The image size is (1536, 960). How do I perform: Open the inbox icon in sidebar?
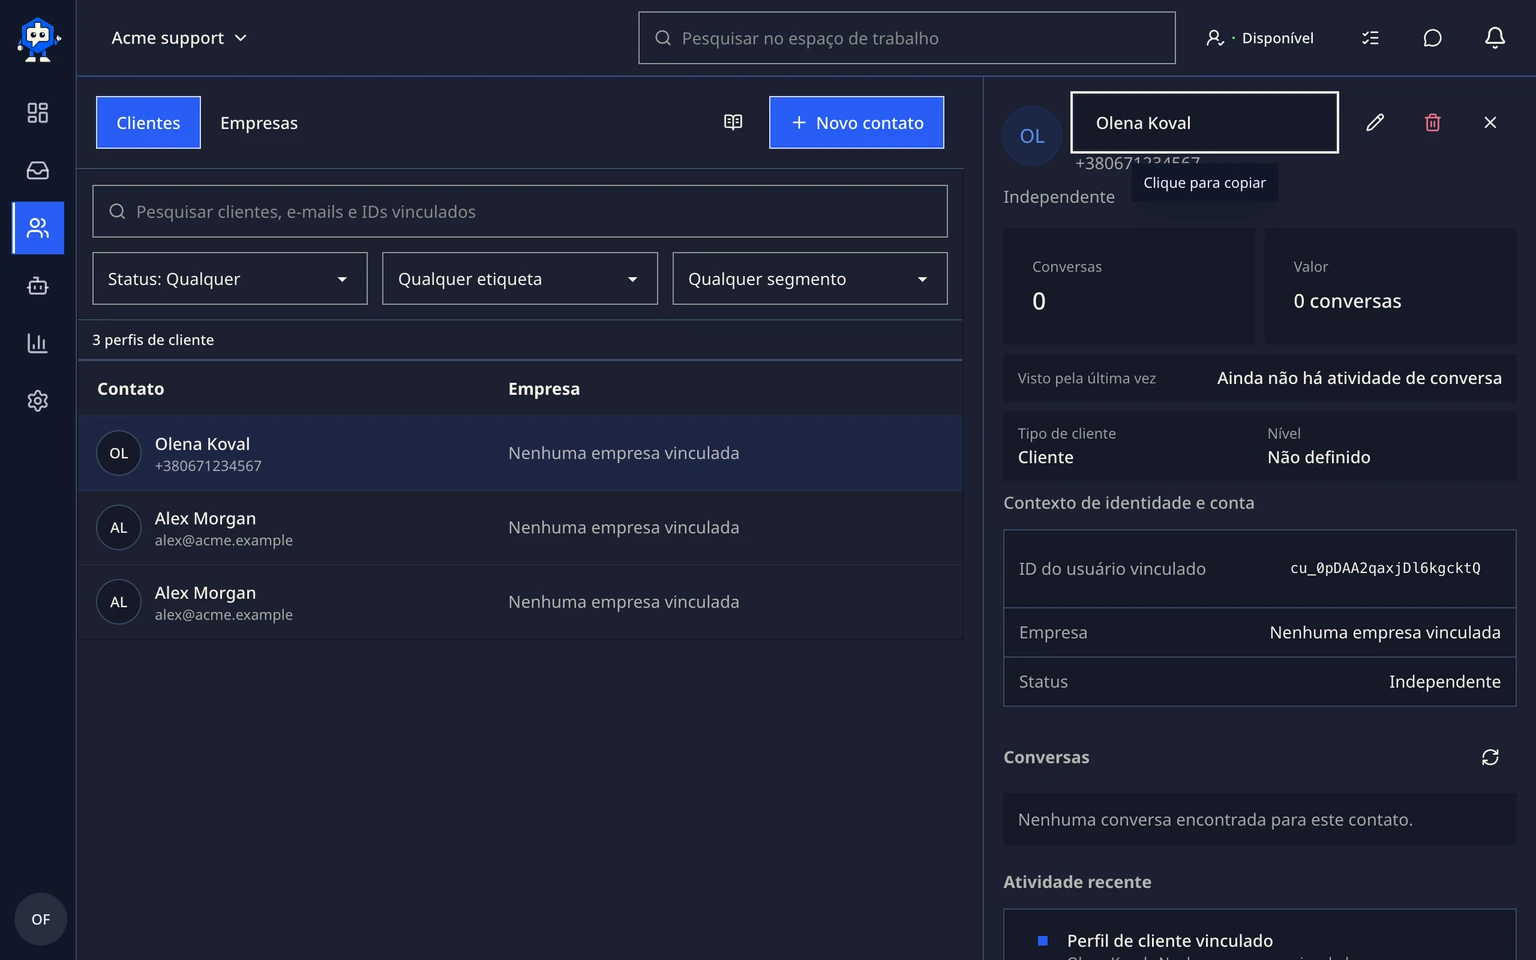click(x=38, y=171)
